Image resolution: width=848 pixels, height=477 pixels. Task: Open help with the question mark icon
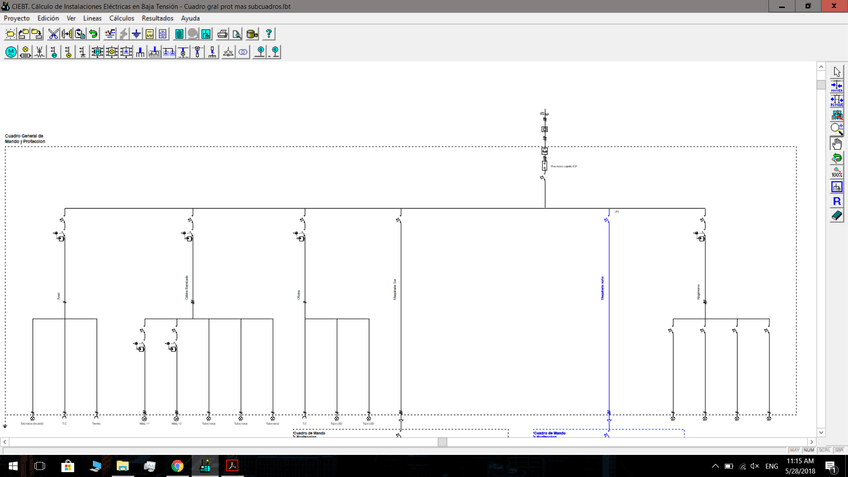tap(269, 34)
